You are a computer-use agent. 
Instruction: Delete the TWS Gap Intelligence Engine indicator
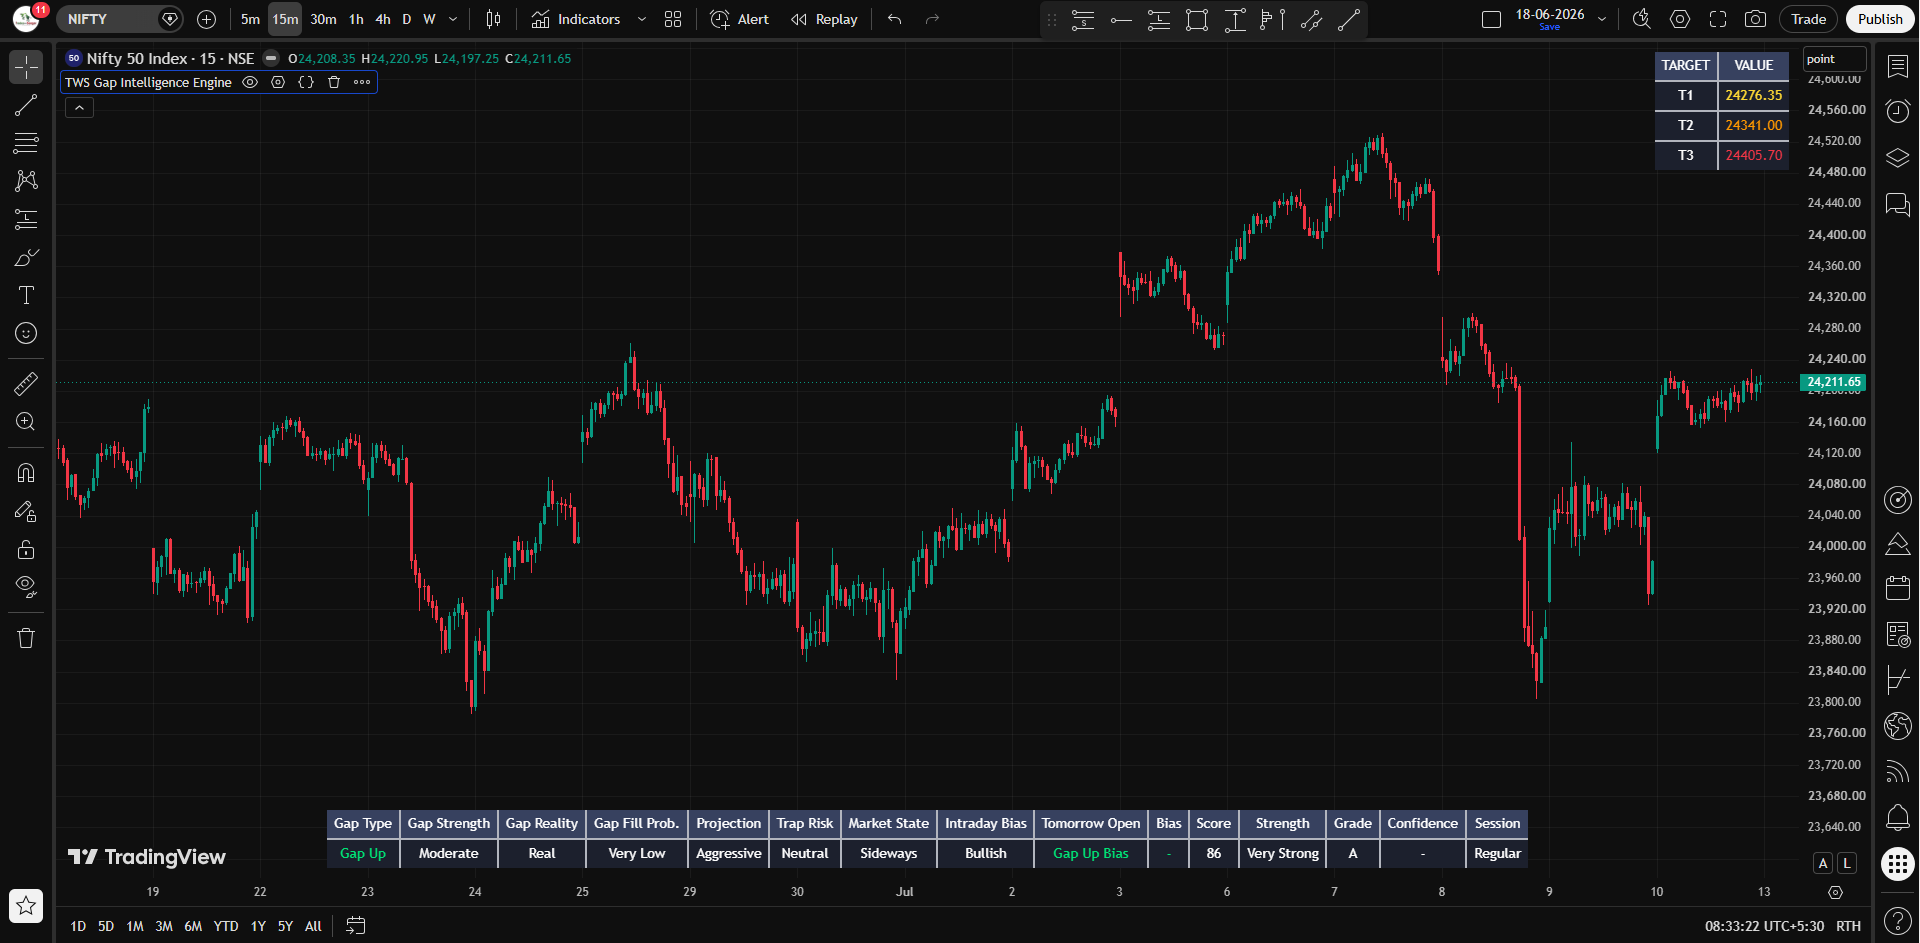pyautogui.click(x=334, y=82)
